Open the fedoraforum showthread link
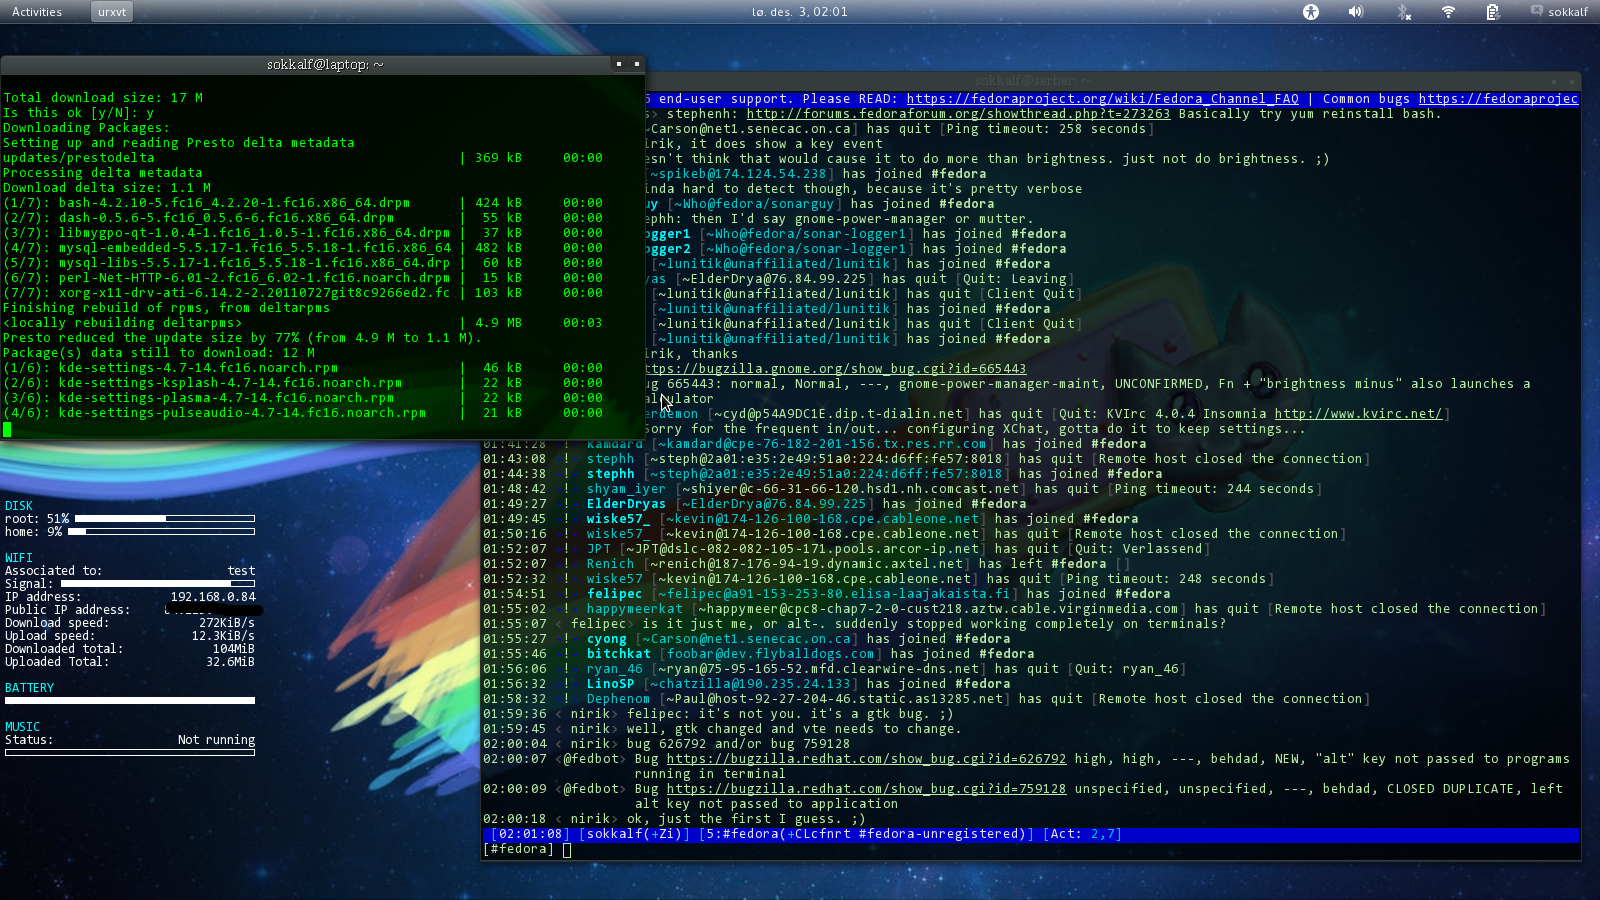The height and width of the screenshot is (900, 1600). tap(958, 114)
